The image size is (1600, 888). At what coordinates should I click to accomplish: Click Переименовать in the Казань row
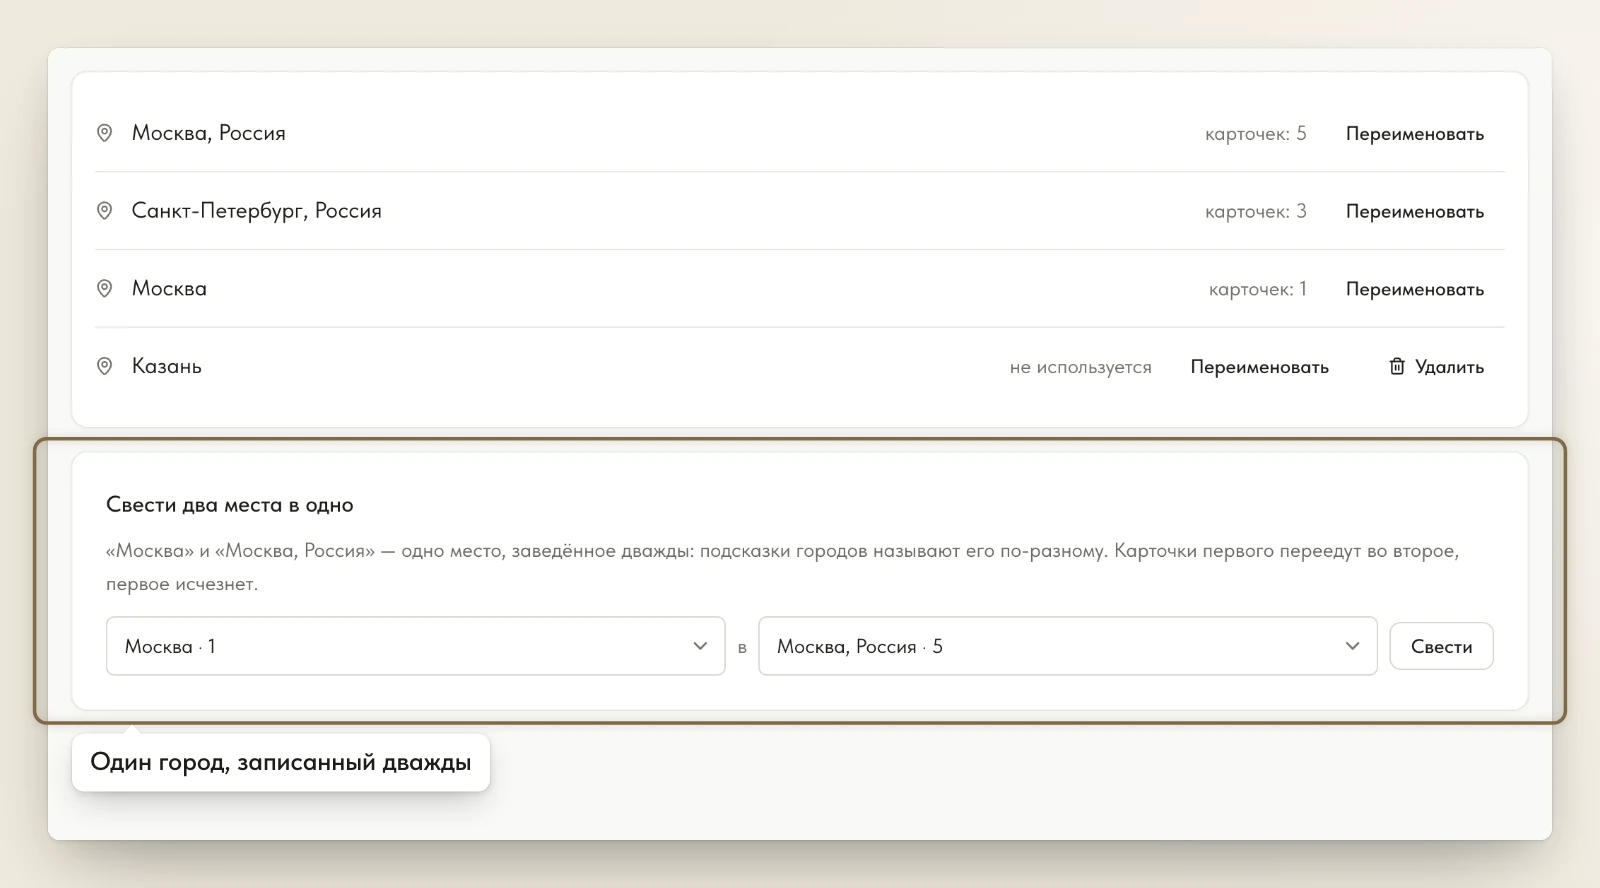1259,367
